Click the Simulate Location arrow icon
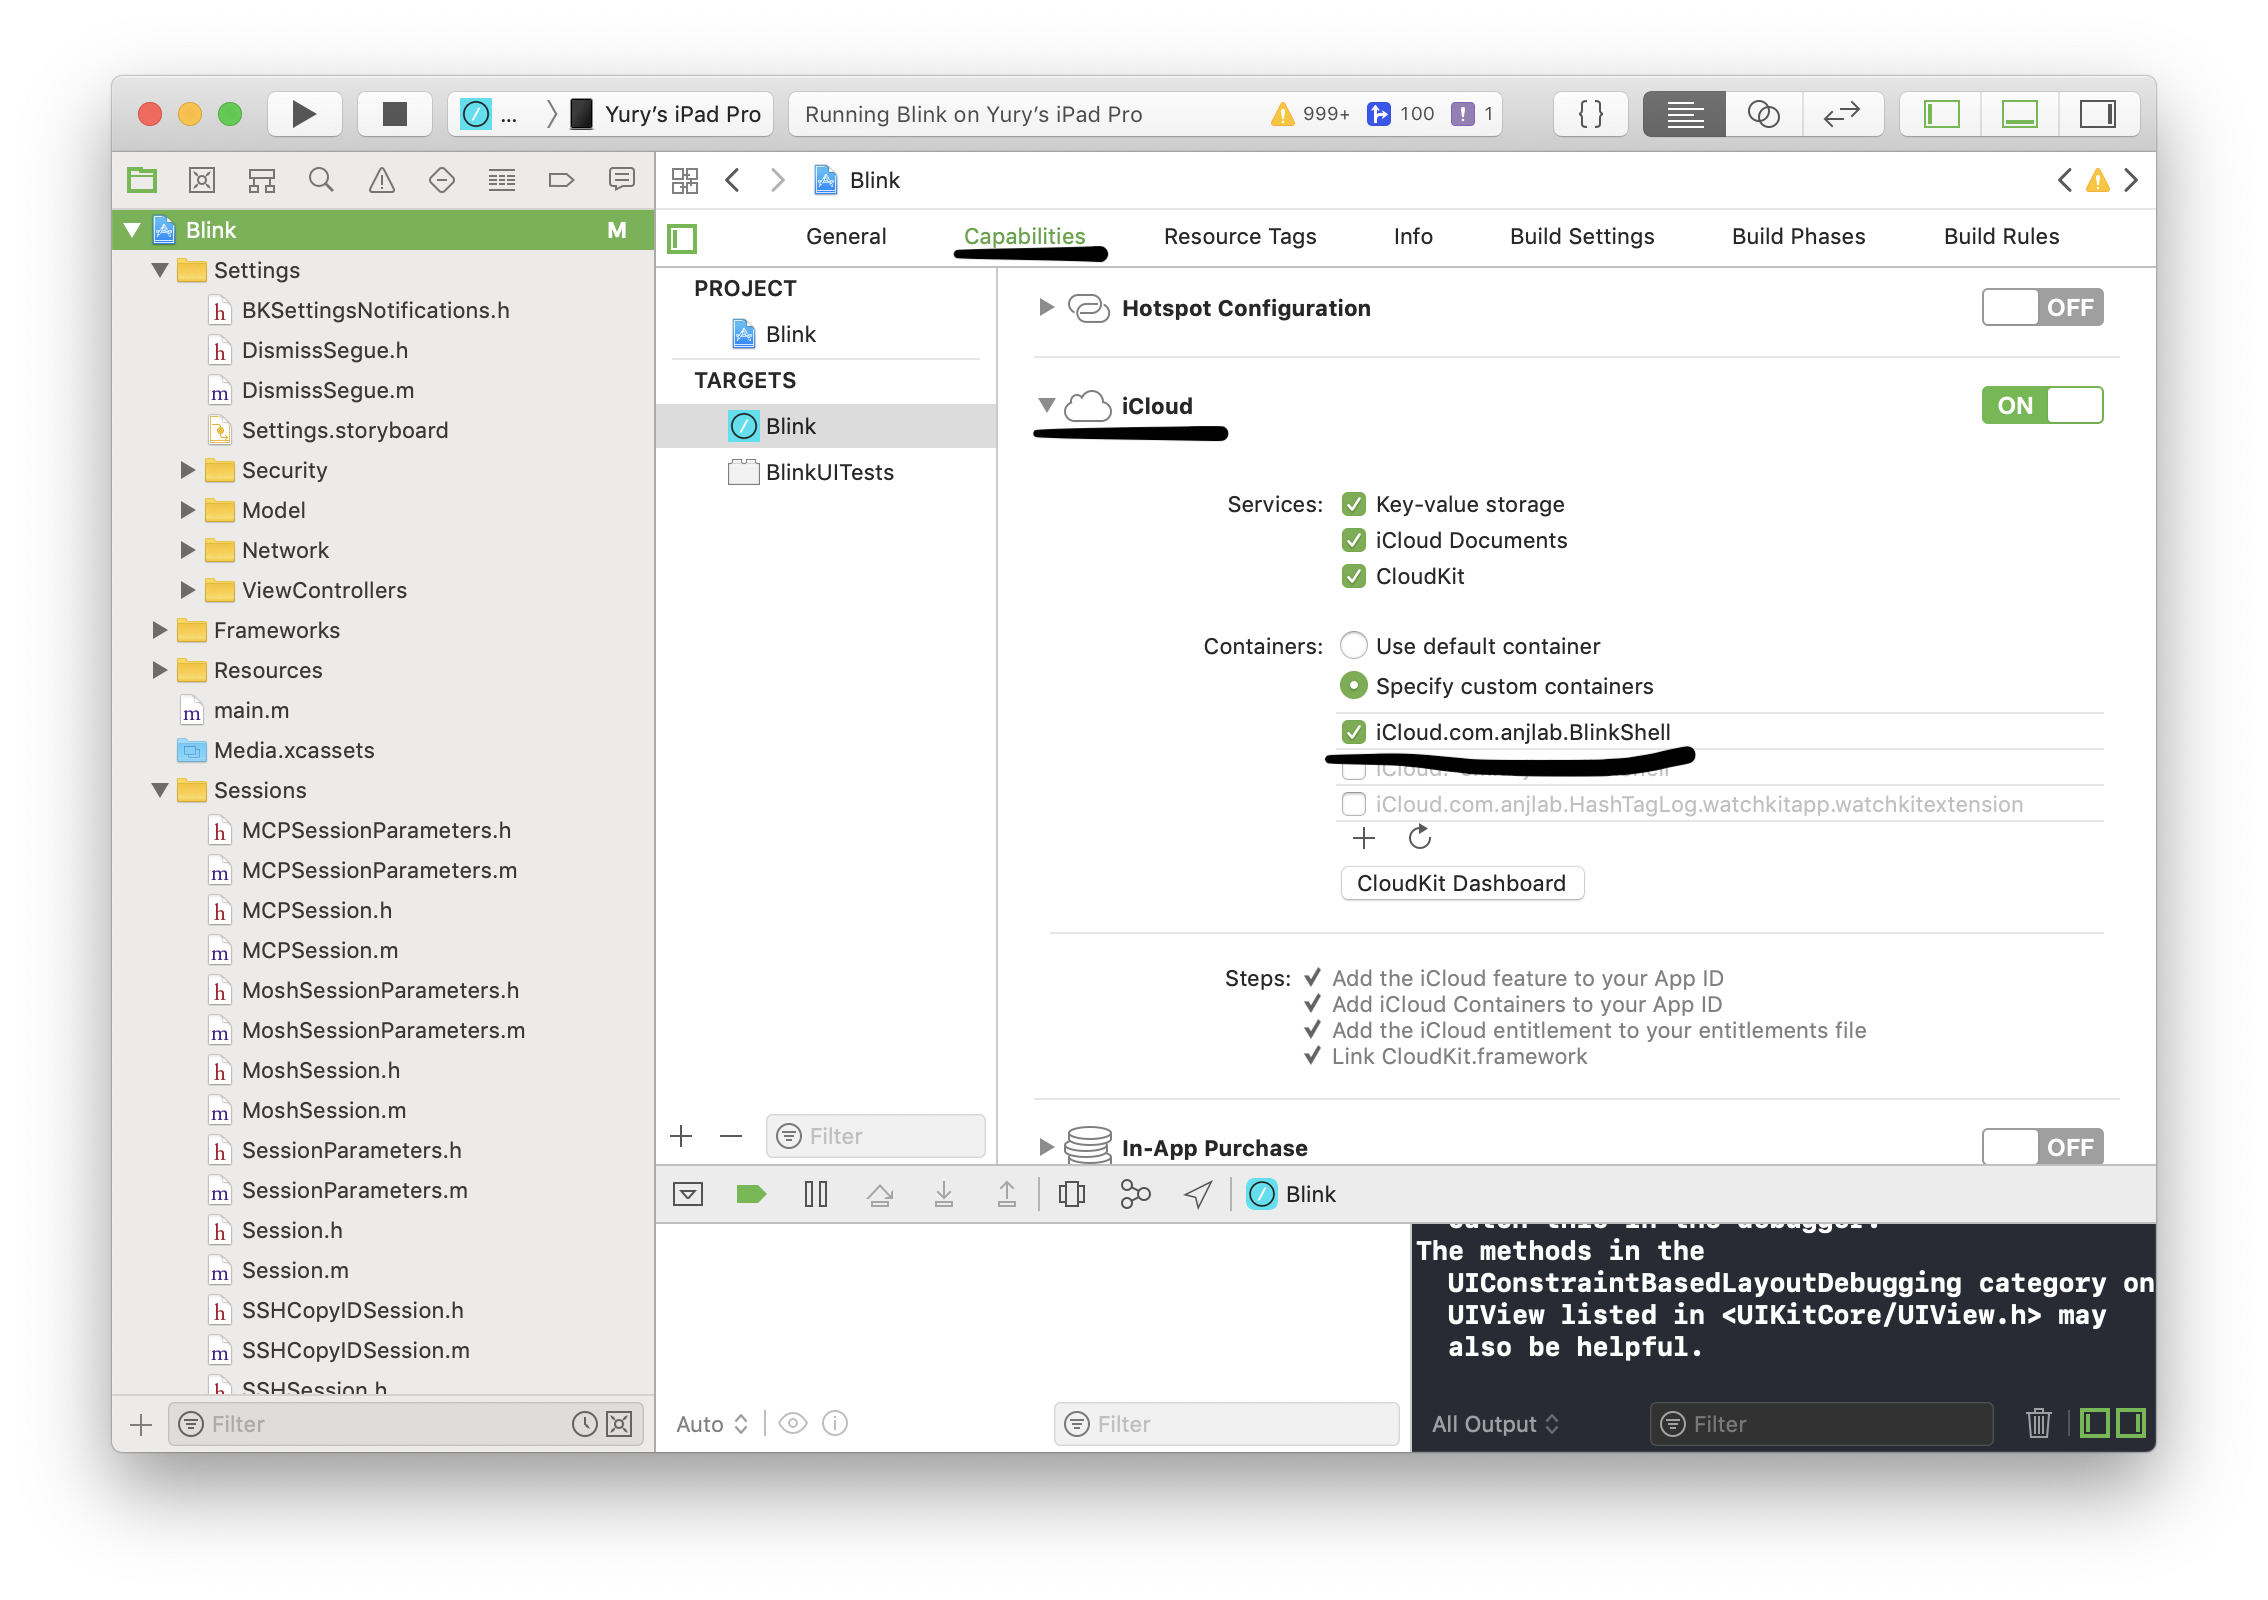2268x1600 pixels. (x=1198, y=1194)
